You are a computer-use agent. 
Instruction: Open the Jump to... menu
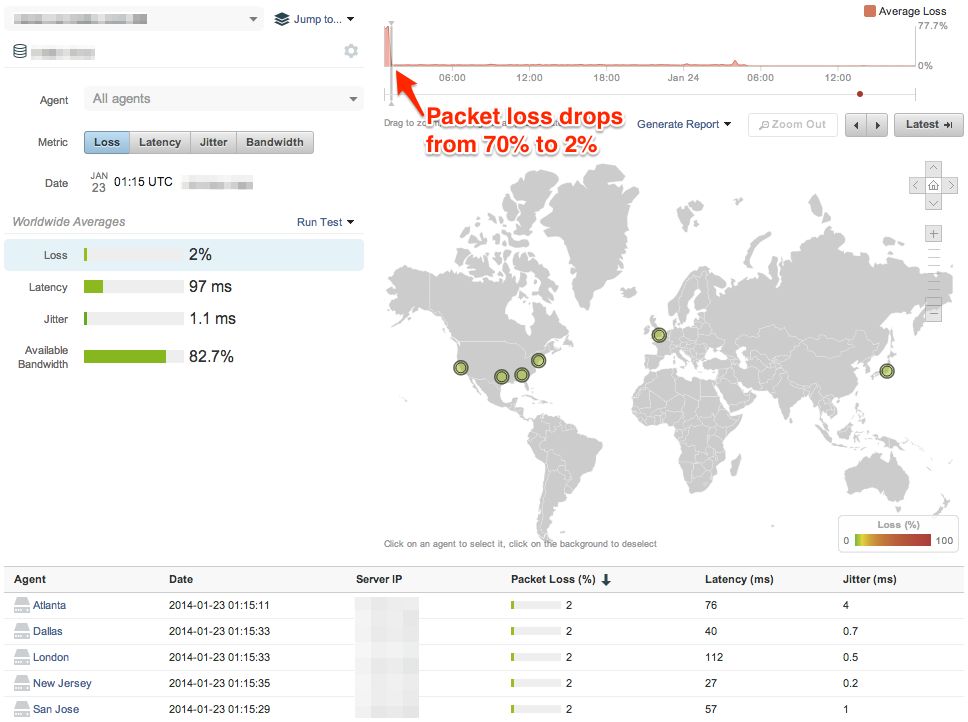[x=314, y=19]
